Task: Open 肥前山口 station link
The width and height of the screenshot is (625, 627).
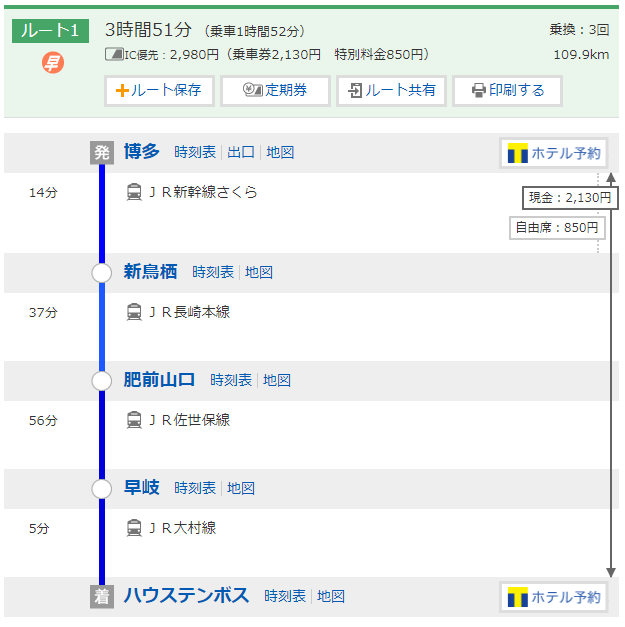Action: (x=159, y=380)
